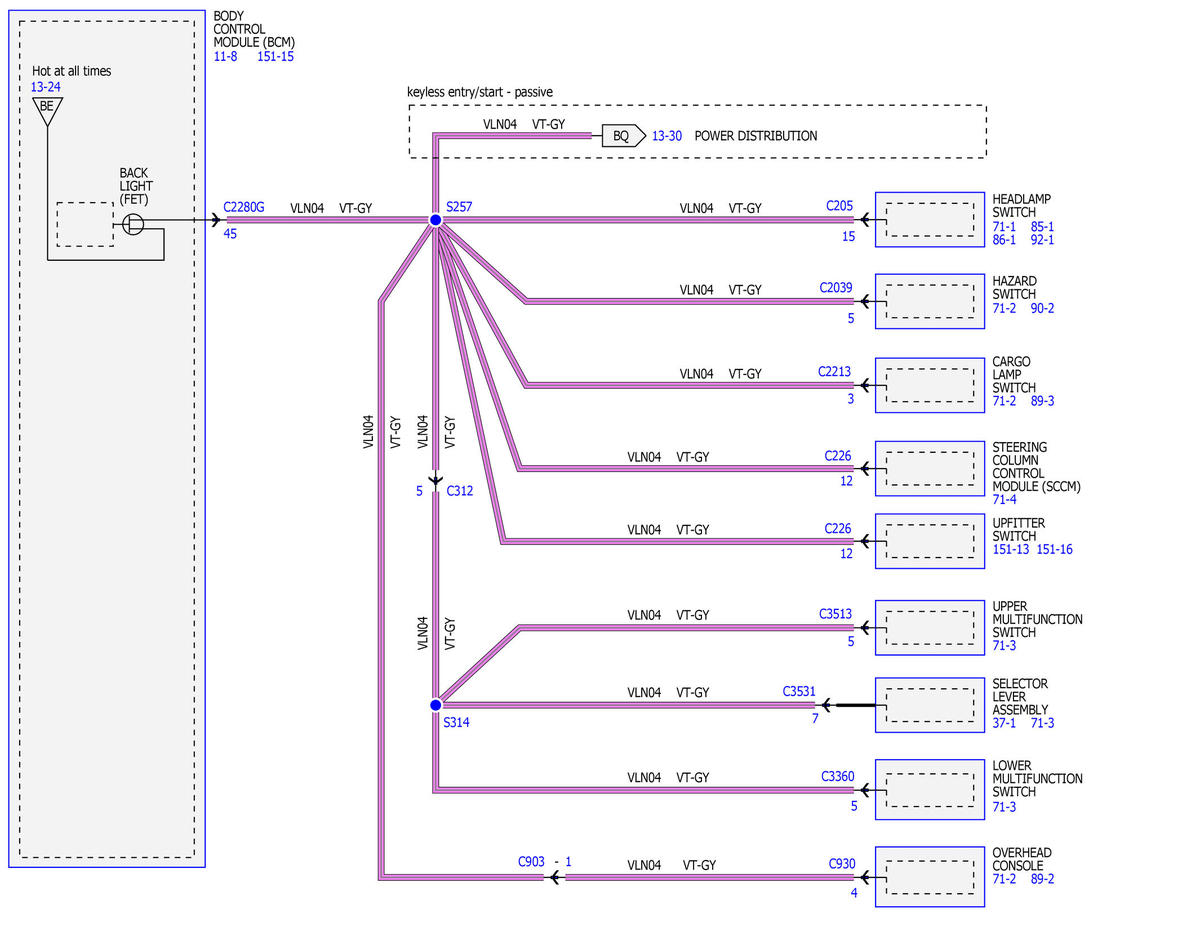Viewport: 1200px width, 927px height.
Task: Select connector C2039 for the hazard switch
Action: pos(836,288)
